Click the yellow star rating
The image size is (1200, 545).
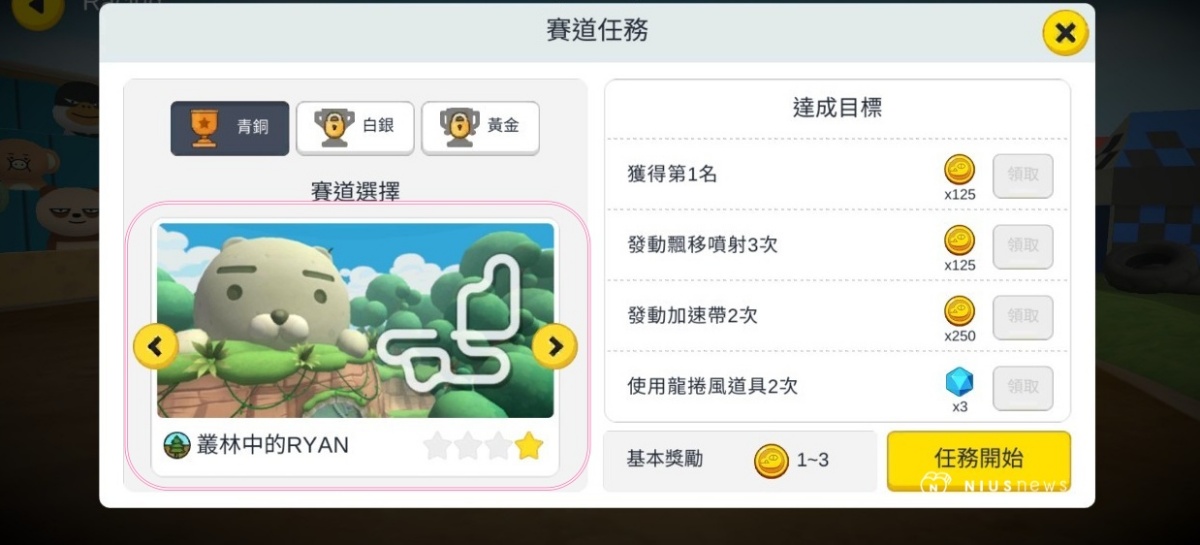[529, 446]
